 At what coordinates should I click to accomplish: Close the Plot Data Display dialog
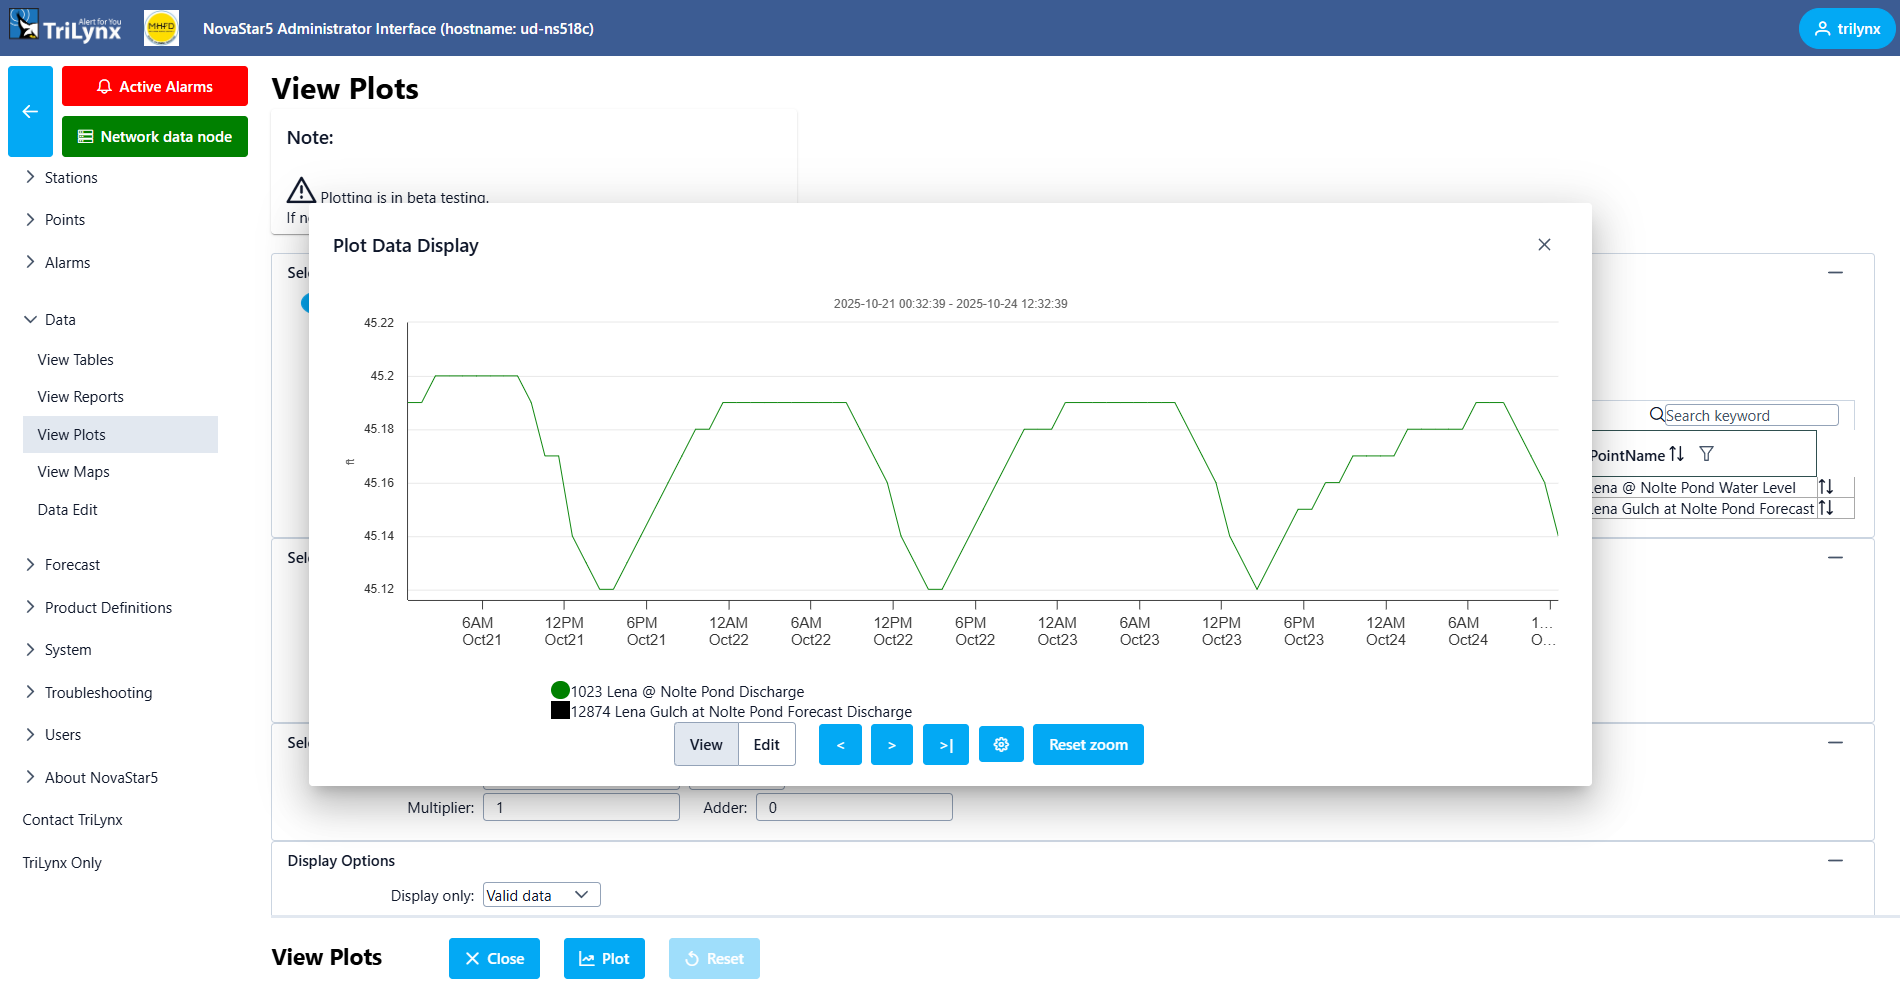1544,245
